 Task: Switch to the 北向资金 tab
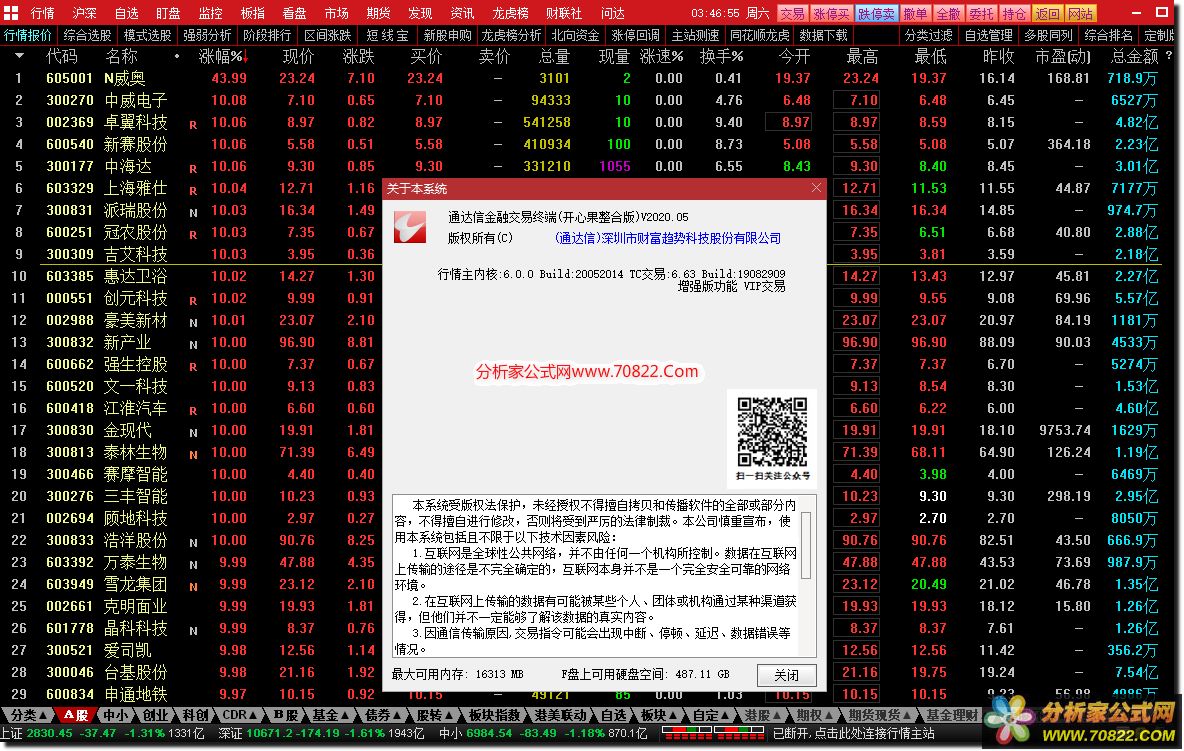point(575,35)
